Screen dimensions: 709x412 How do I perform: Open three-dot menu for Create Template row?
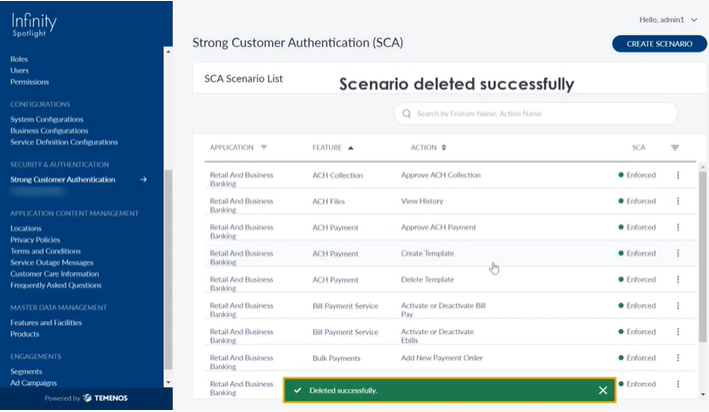pos(677,253)
